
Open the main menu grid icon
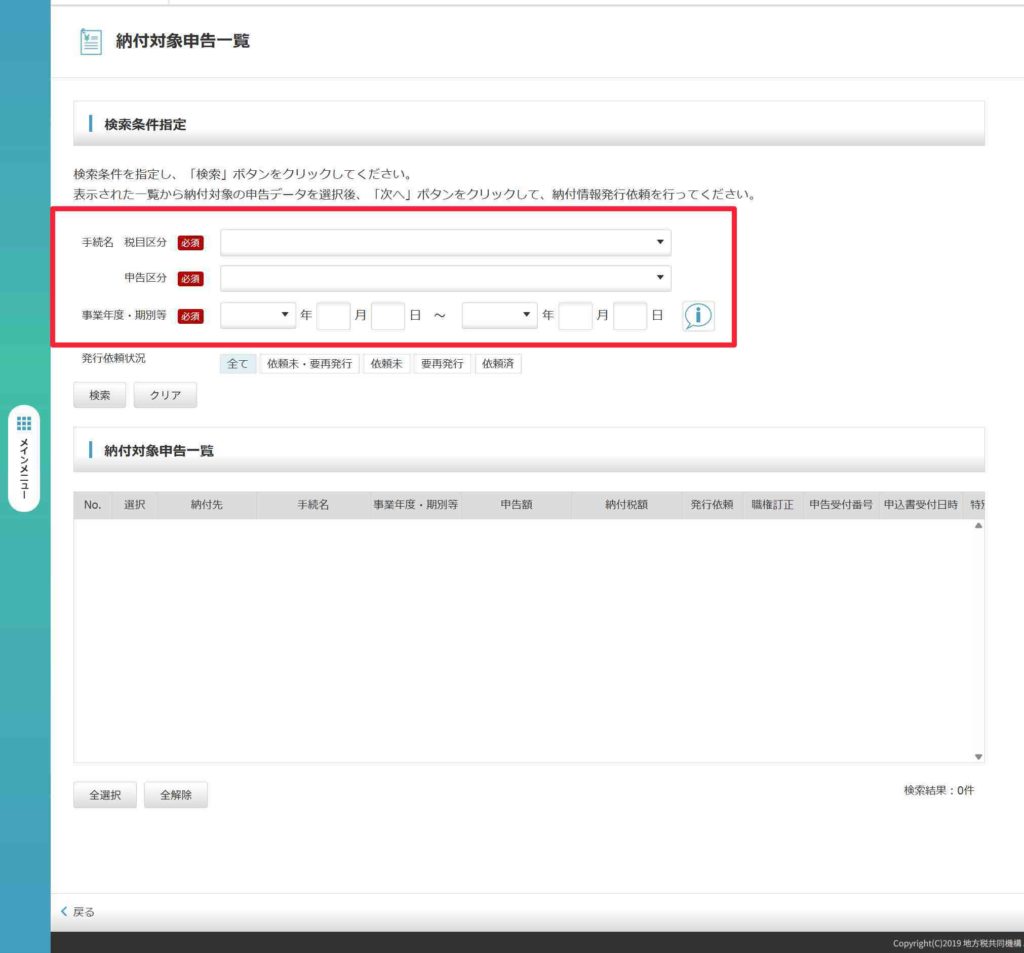24,423
